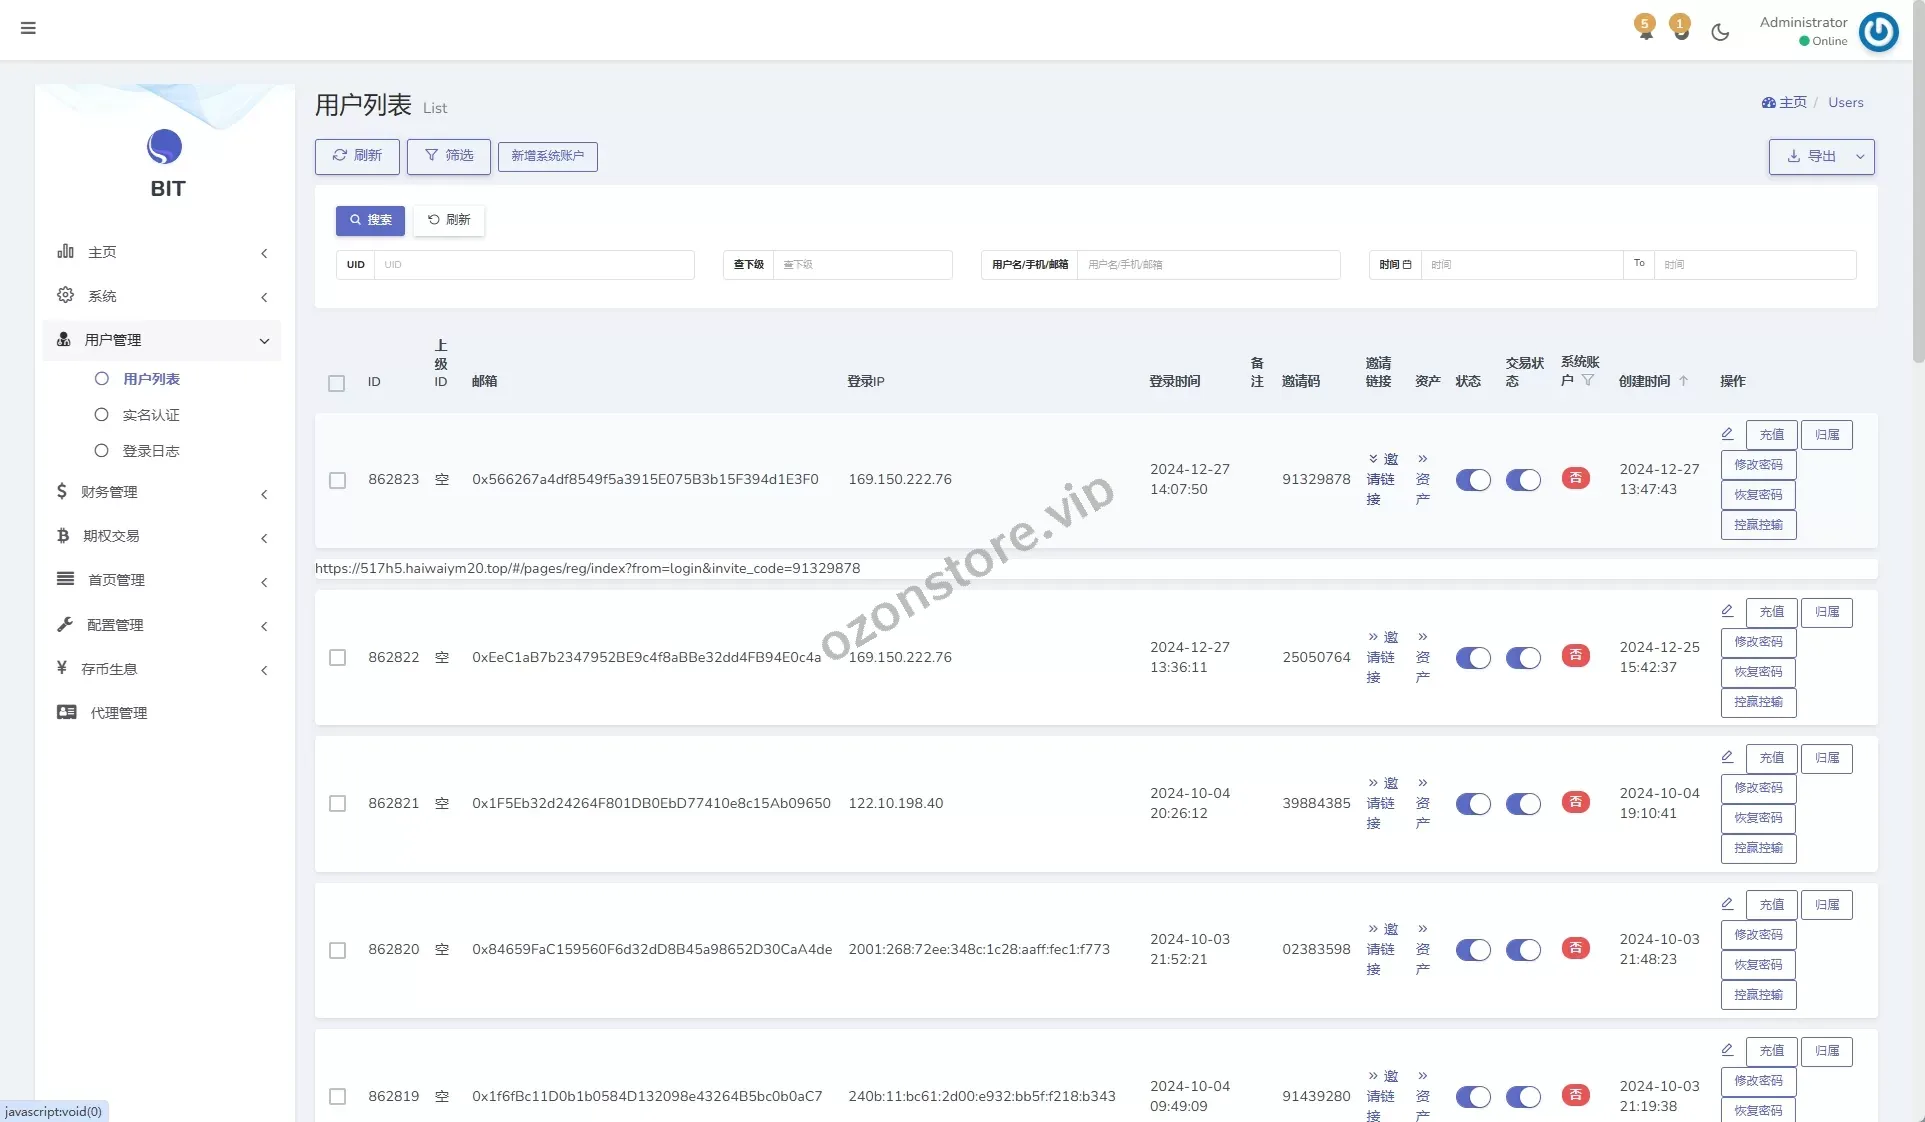
Task: Toggle trading status switch for user 862820
Action: click(1523, 950)
